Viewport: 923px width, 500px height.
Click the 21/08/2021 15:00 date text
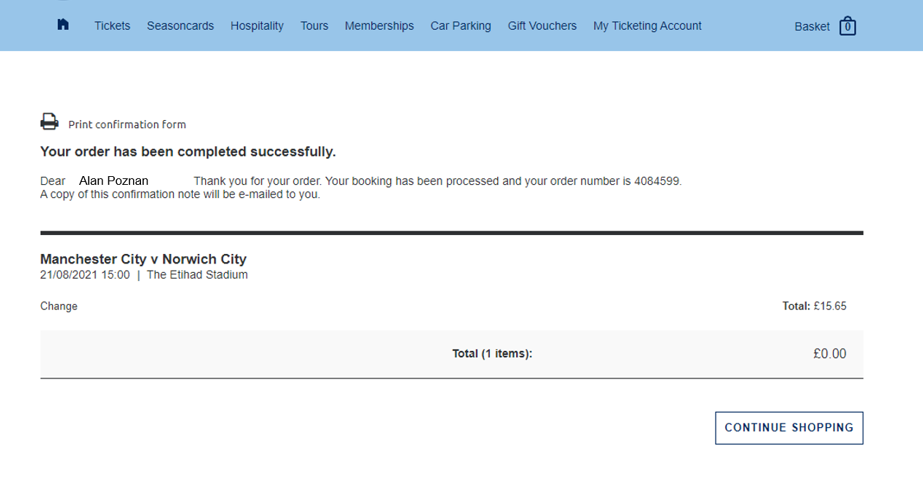(85, 274)
